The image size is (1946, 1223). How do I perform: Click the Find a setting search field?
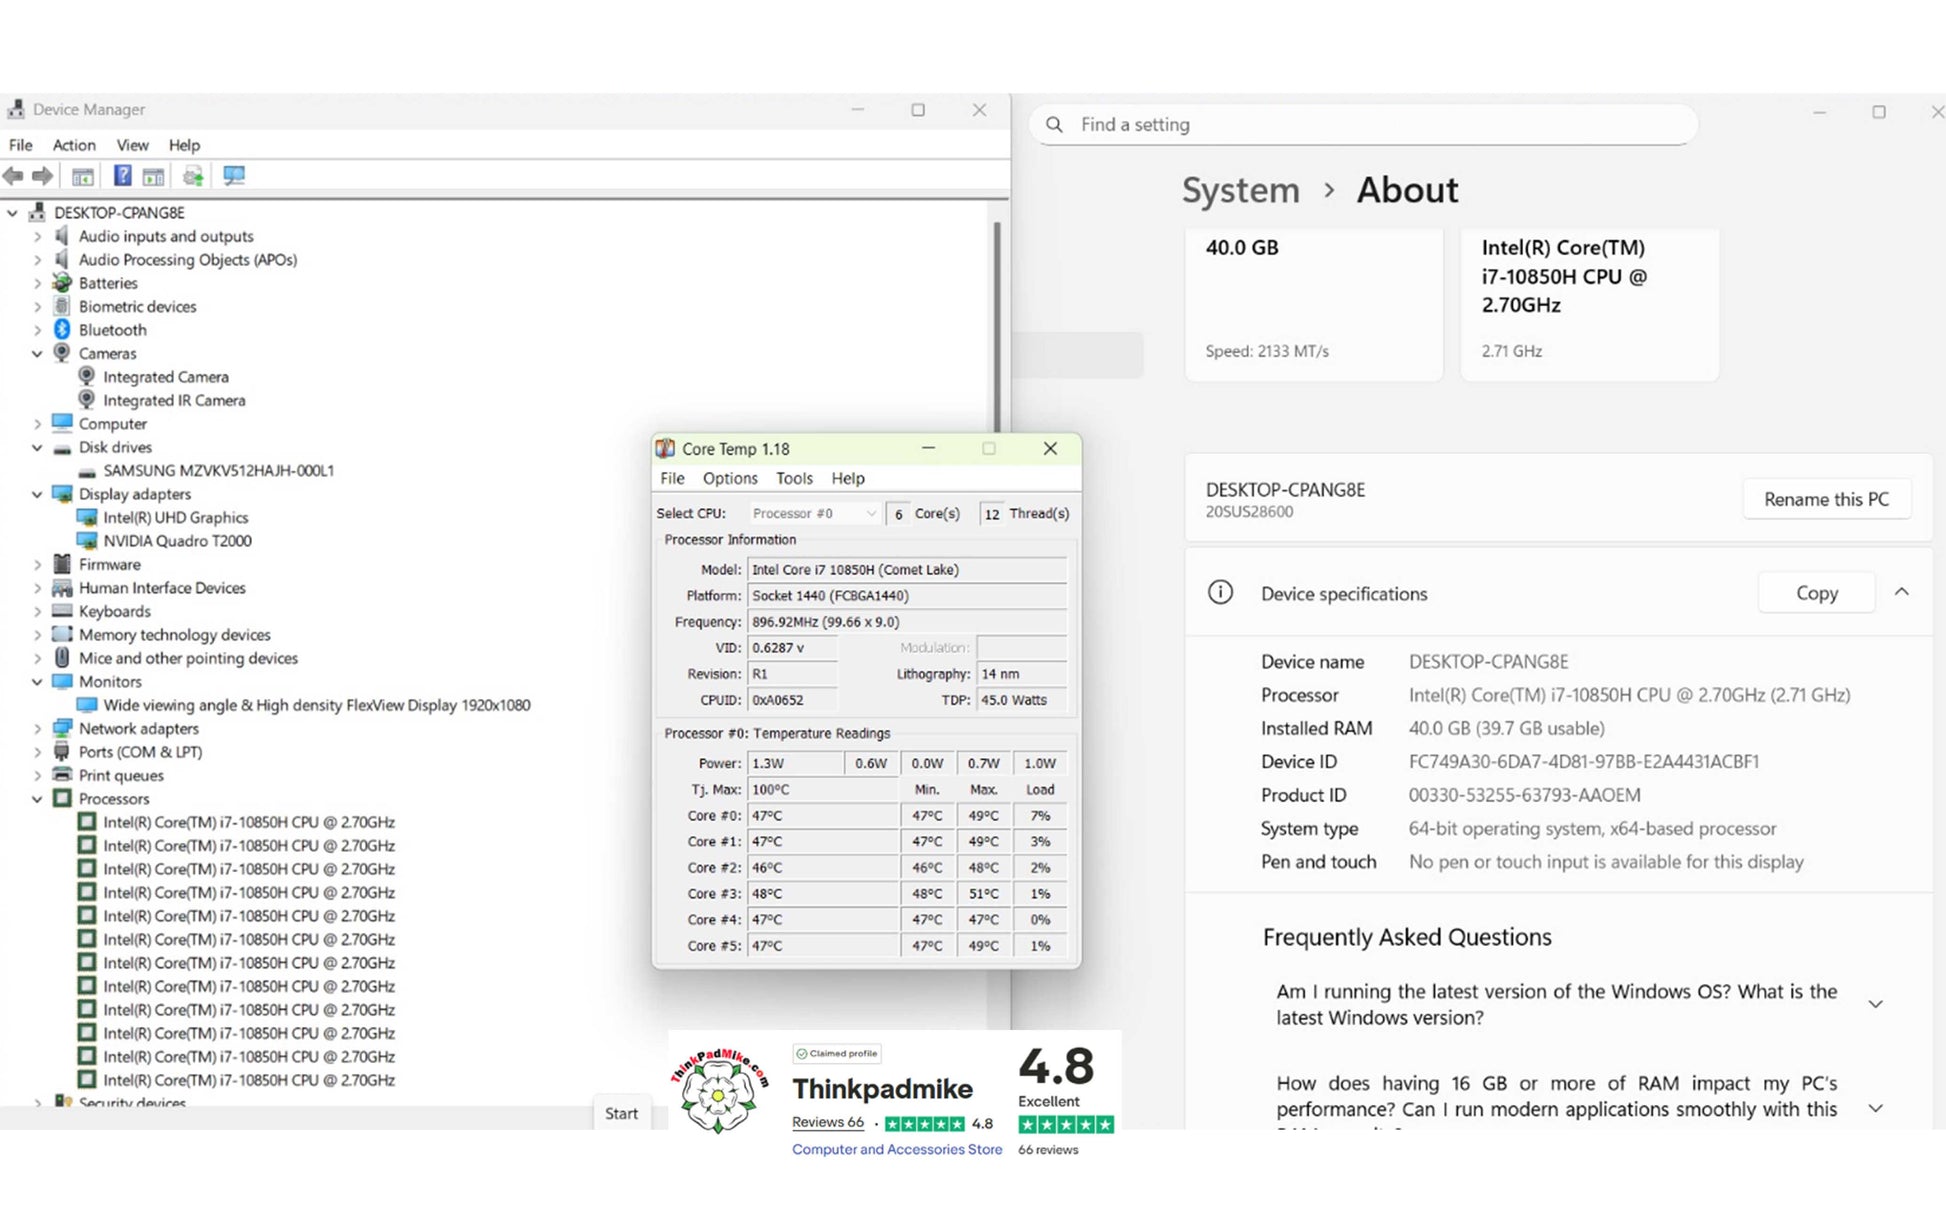1364,125
